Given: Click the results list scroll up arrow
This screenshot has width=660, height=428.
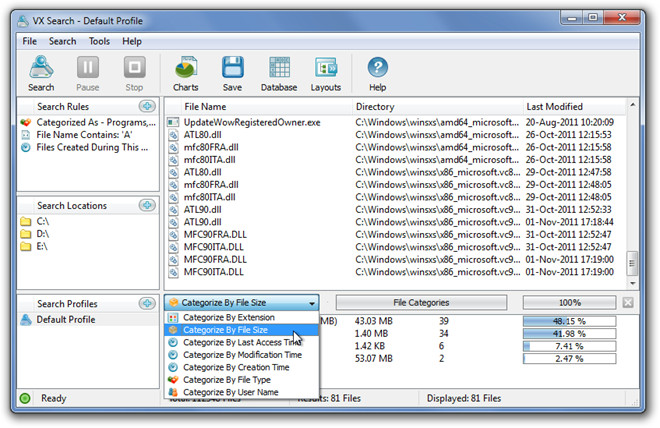Looking at the screenshot, I should (x=632, y=104).
